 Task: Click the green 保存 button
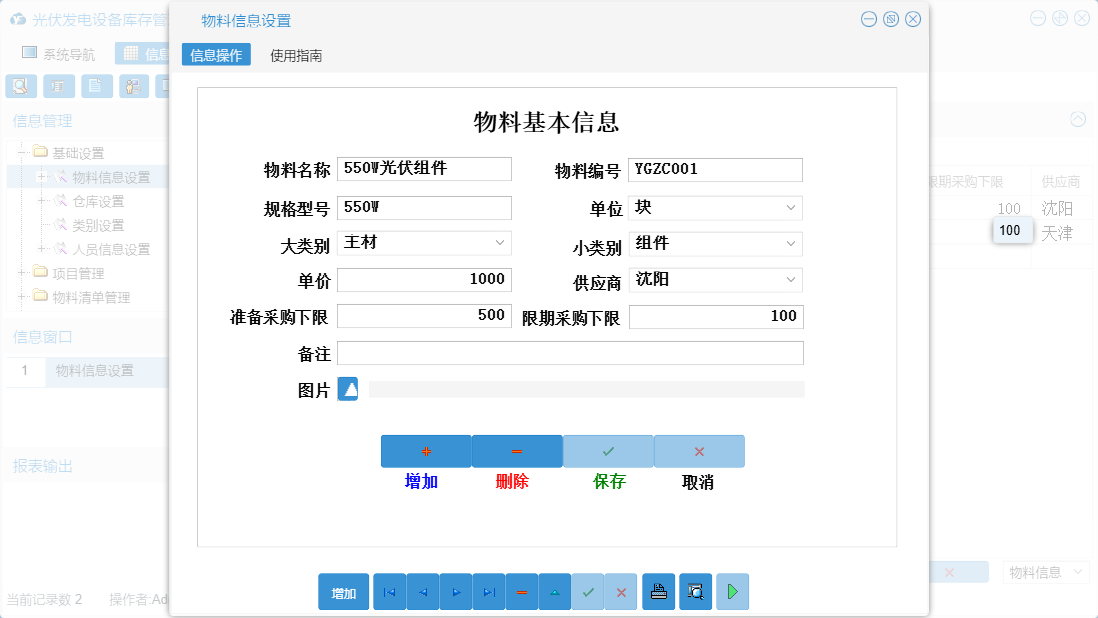607,451
